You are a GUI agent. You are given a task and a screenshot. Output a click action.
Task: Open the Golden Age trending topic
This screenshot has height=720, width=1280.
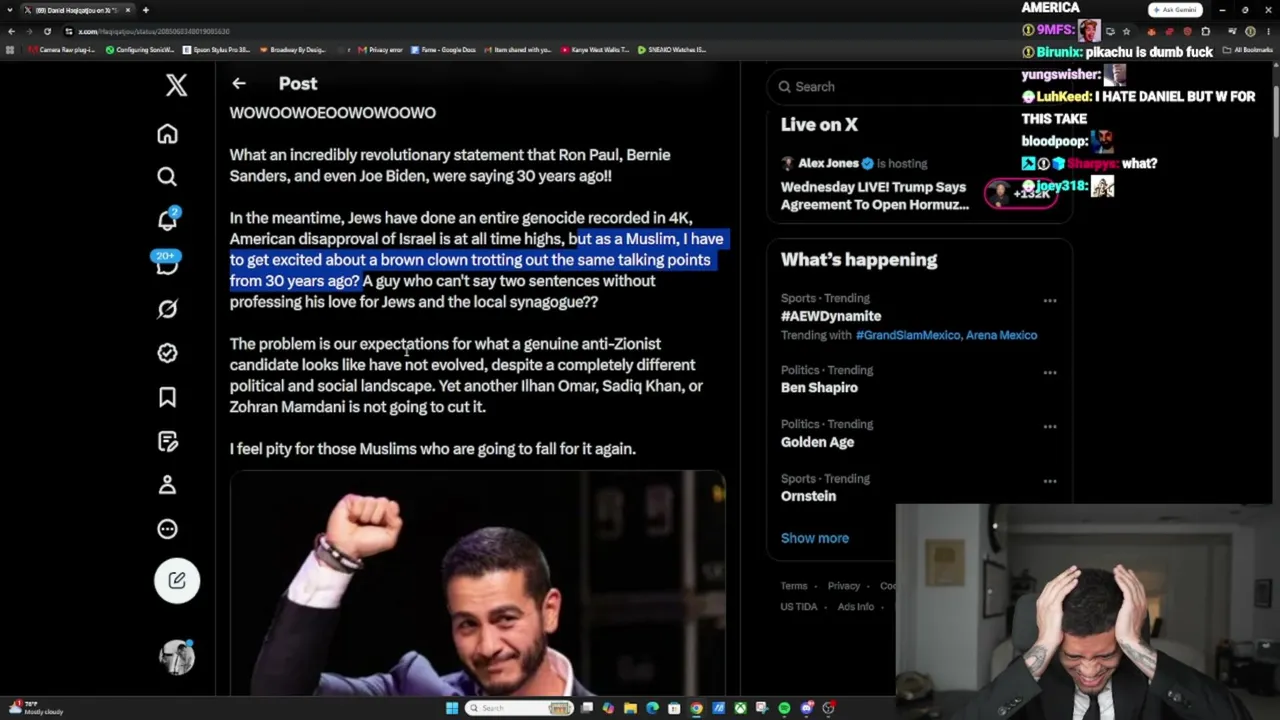tap(817, 442)
